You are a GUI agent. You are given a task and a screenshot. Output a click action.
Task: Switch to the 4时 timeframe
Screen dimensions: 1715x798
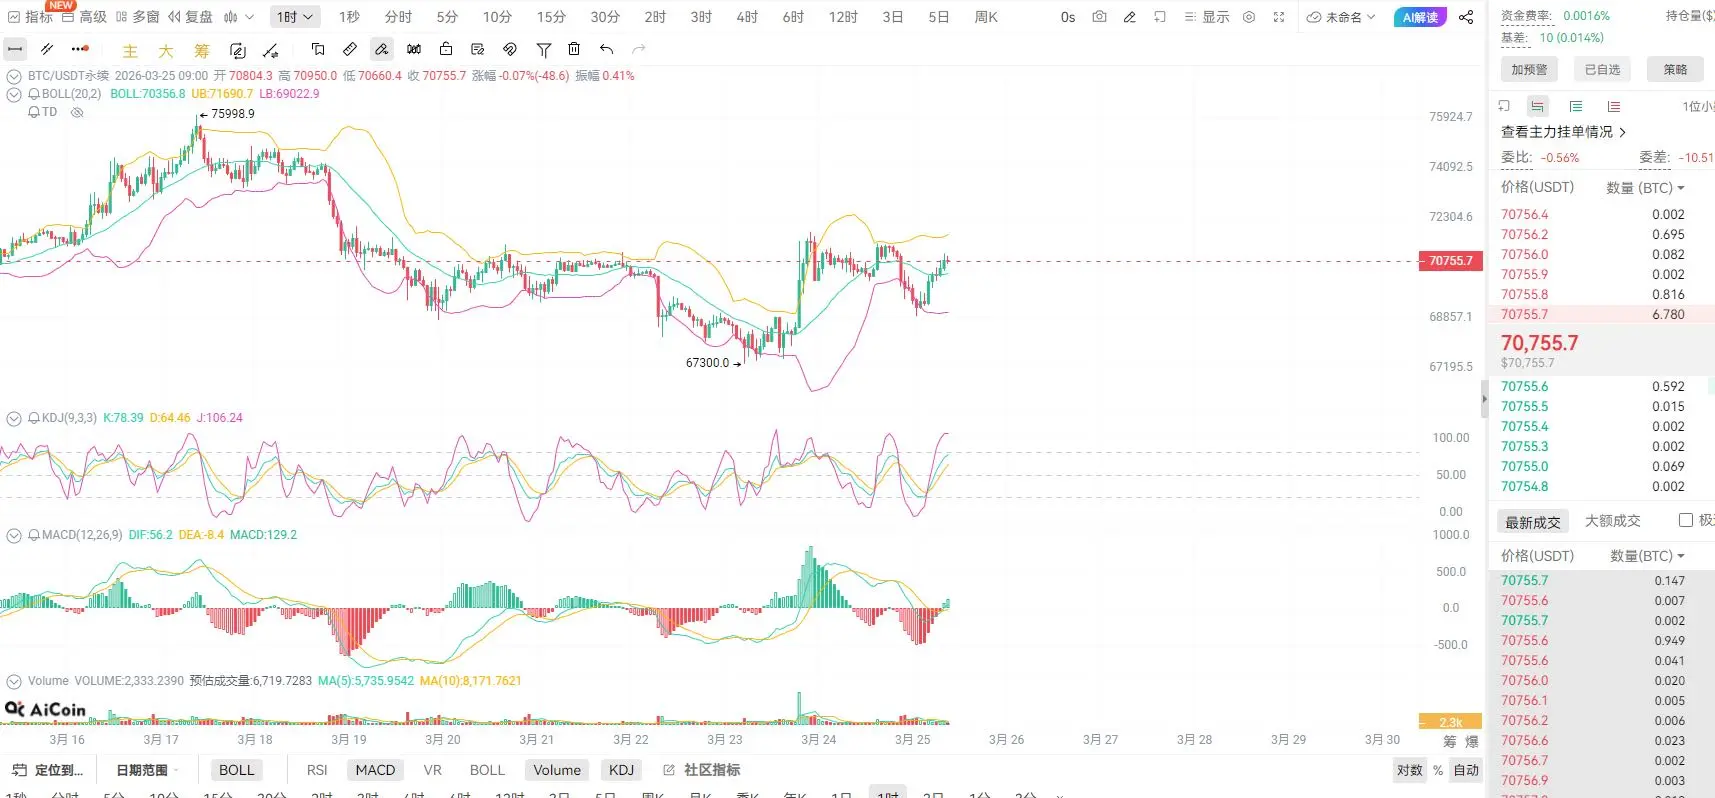click(747, 17)
